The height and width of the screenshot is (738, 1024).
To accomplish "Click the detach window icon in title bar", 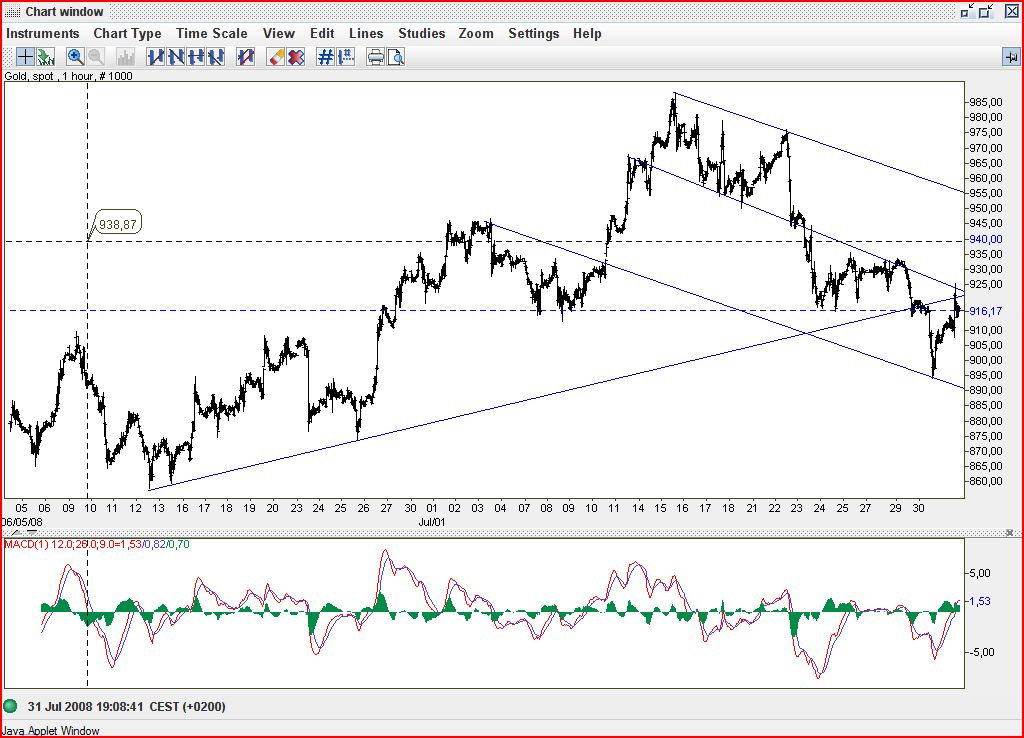I will (968, 11).
